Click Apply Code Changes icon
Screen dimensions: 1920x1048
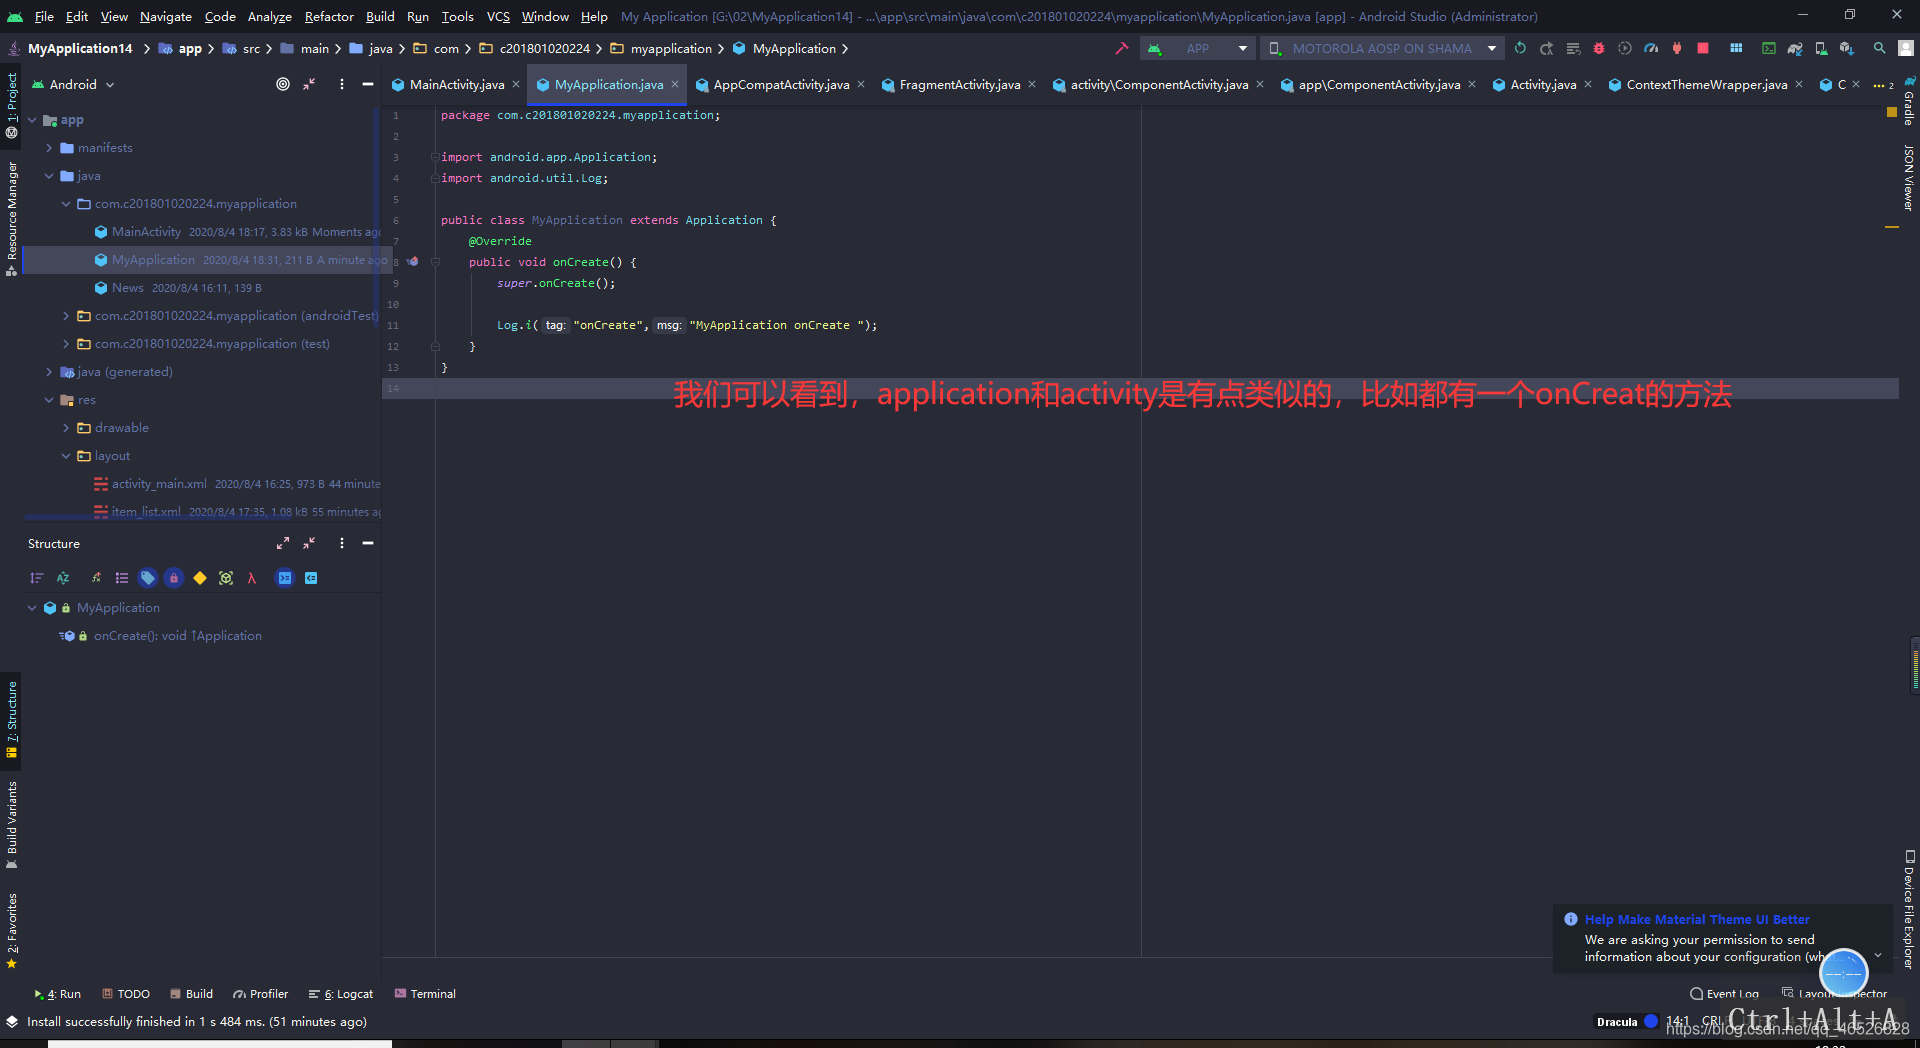click(x=1572, y=48)
